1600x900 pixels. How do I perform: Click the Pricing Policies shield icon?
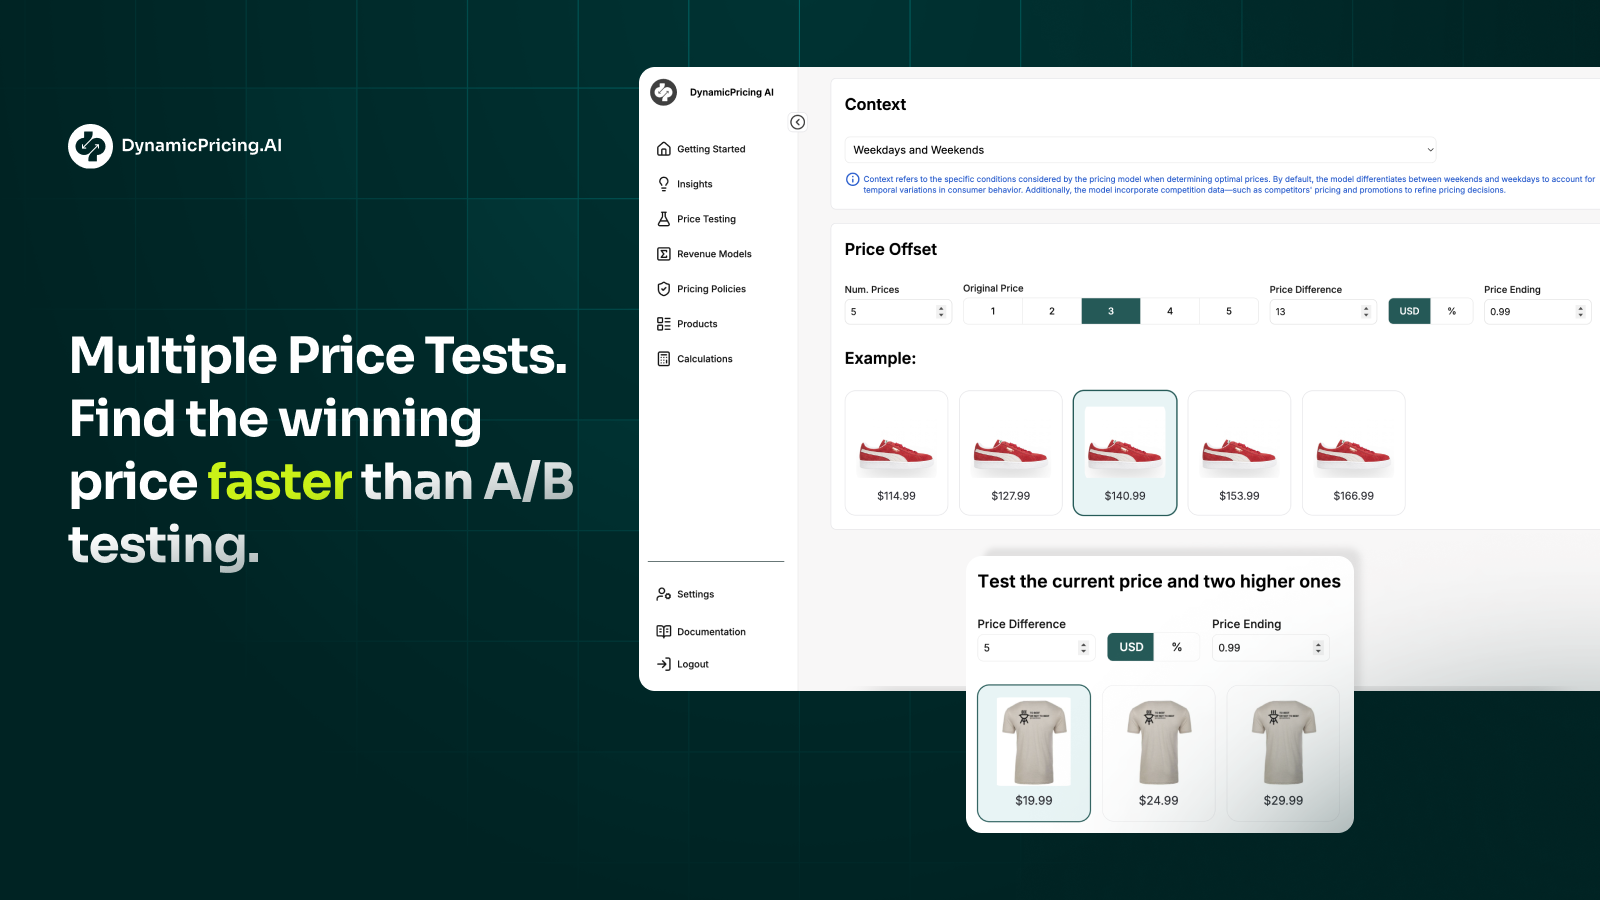coord(664,289)
